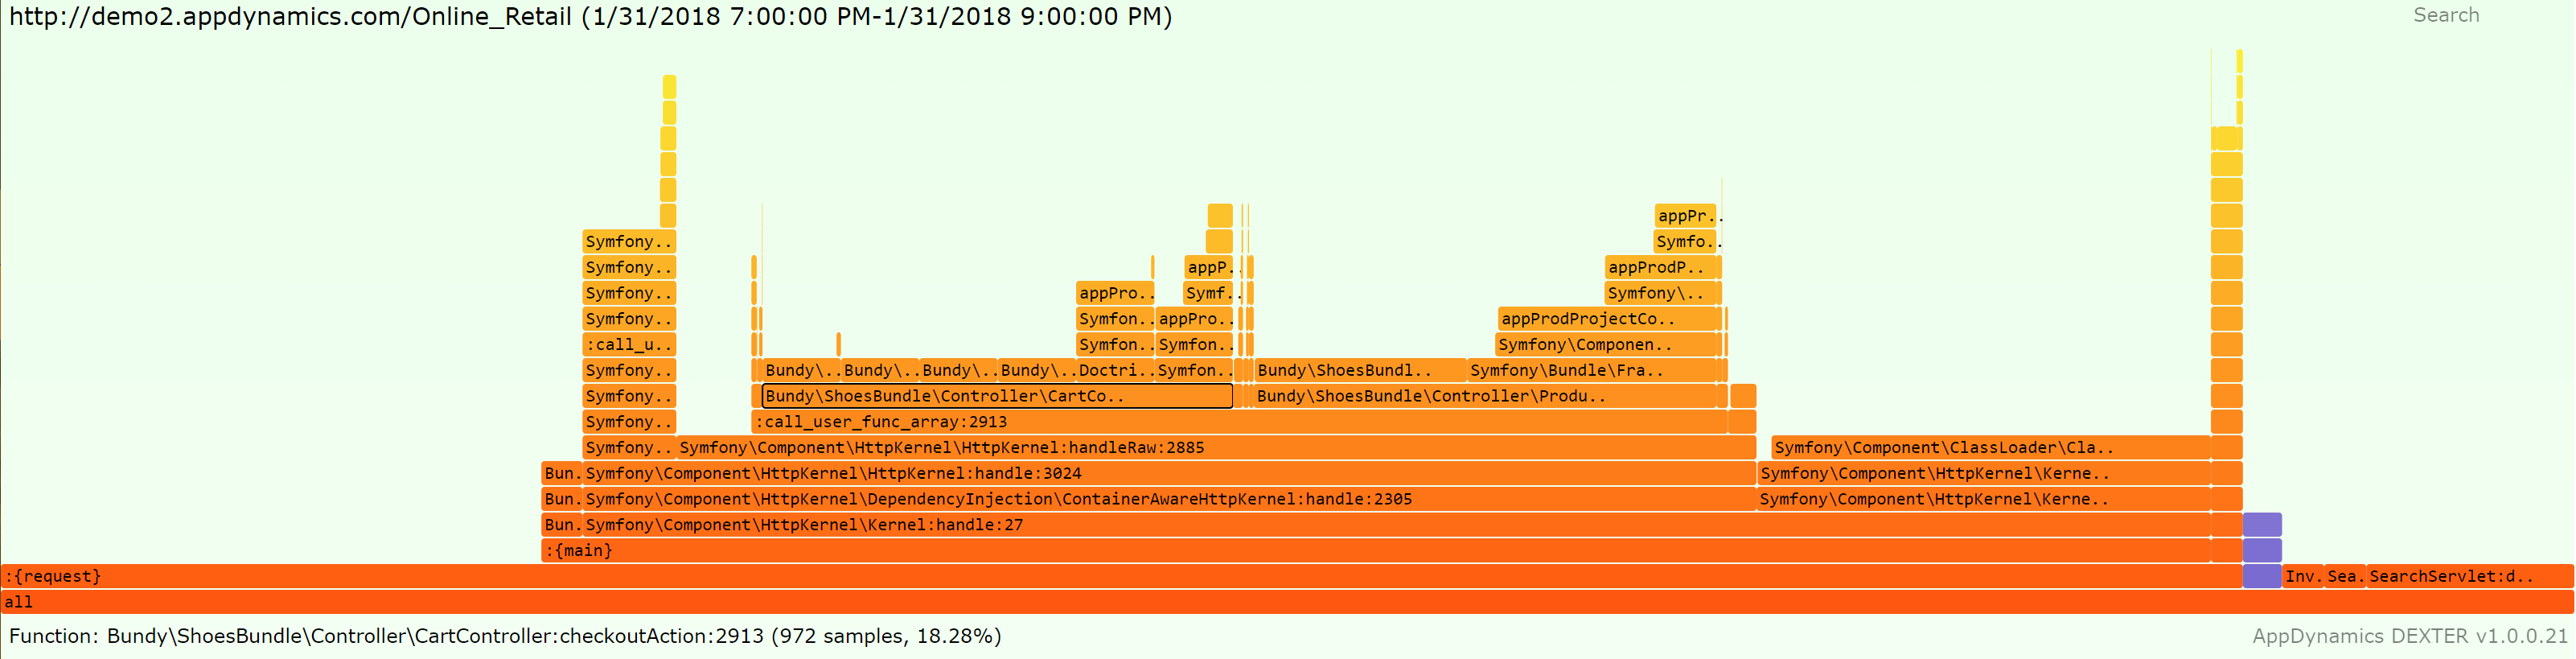Select the highlighted CartController frame
Screen dimensions: 2576x659
point(996,396)
